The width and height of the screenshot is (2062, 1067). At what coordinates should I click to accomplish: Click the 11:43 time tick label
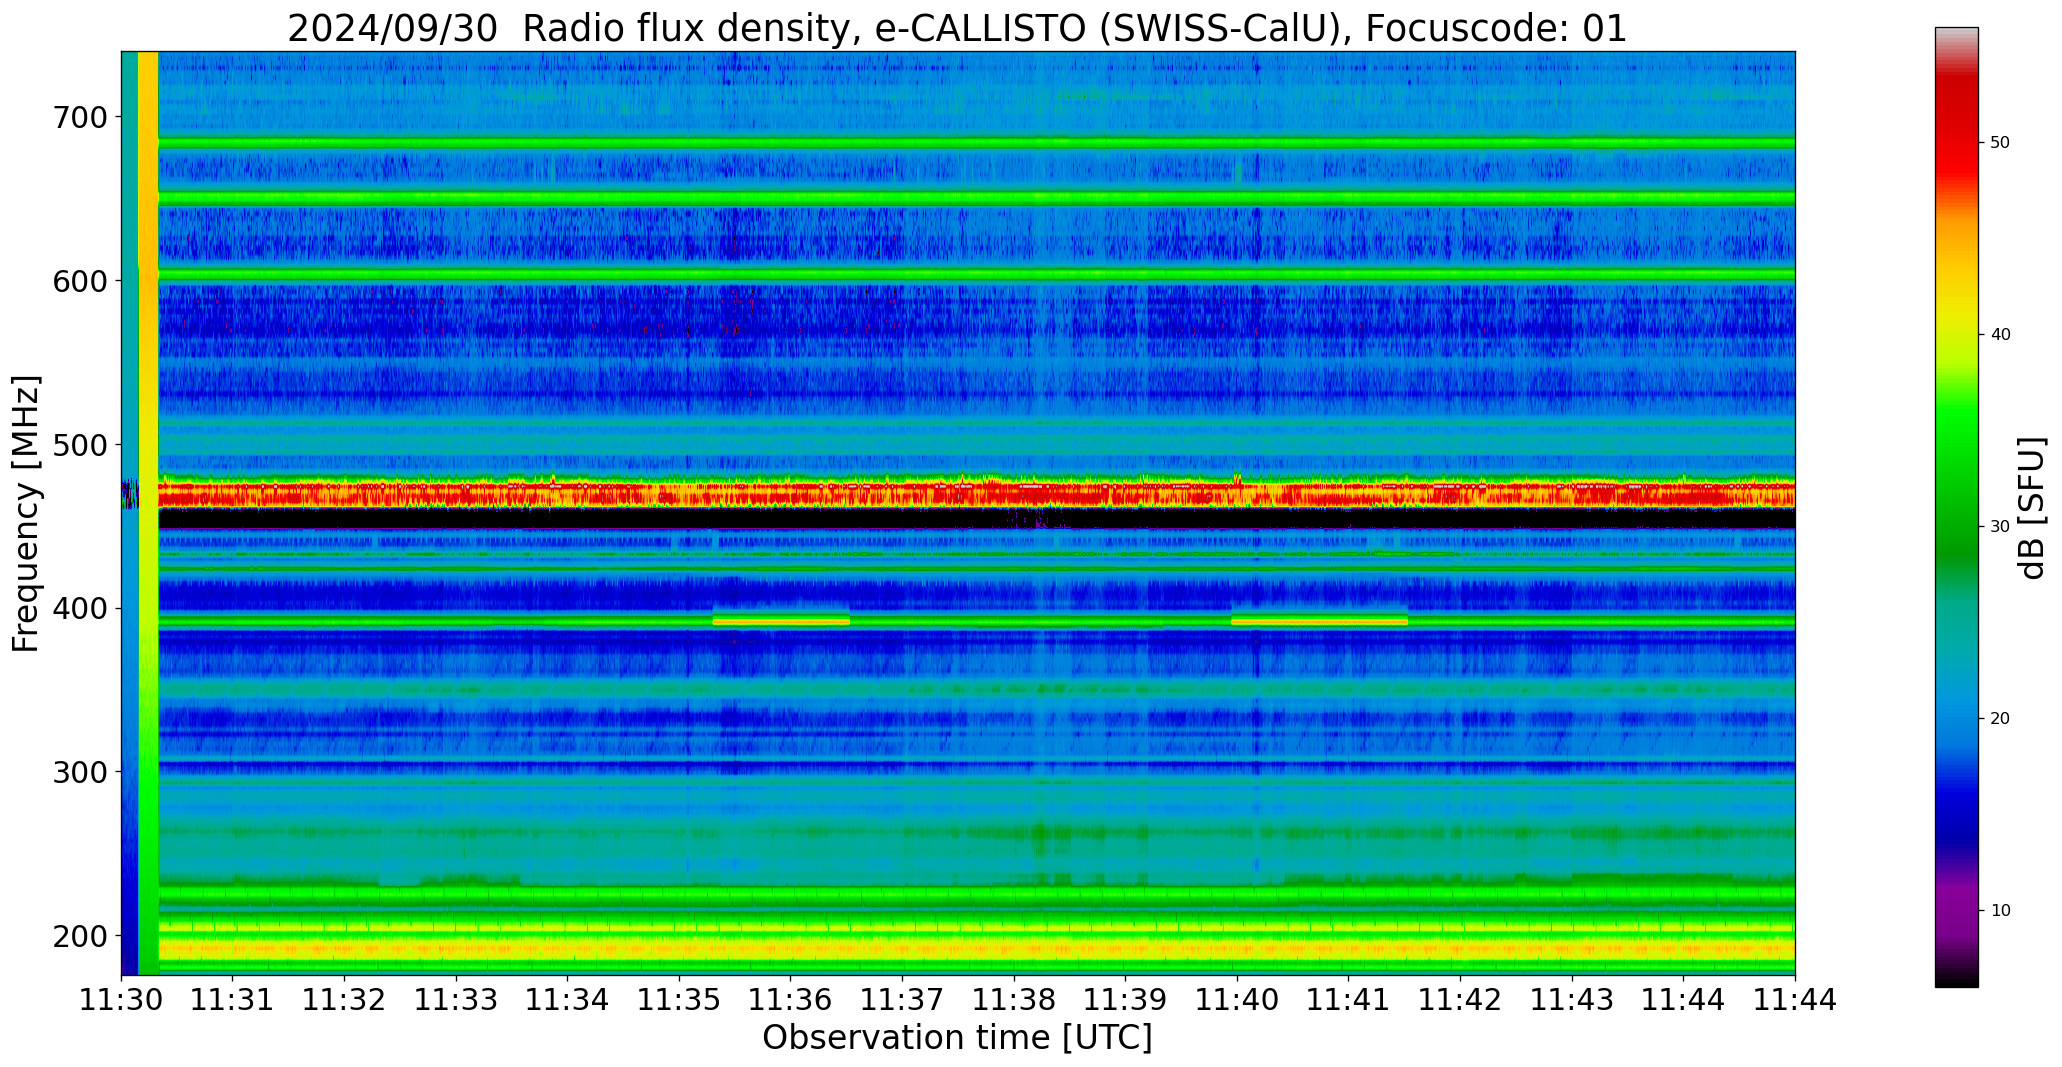pos(1573,1000)
